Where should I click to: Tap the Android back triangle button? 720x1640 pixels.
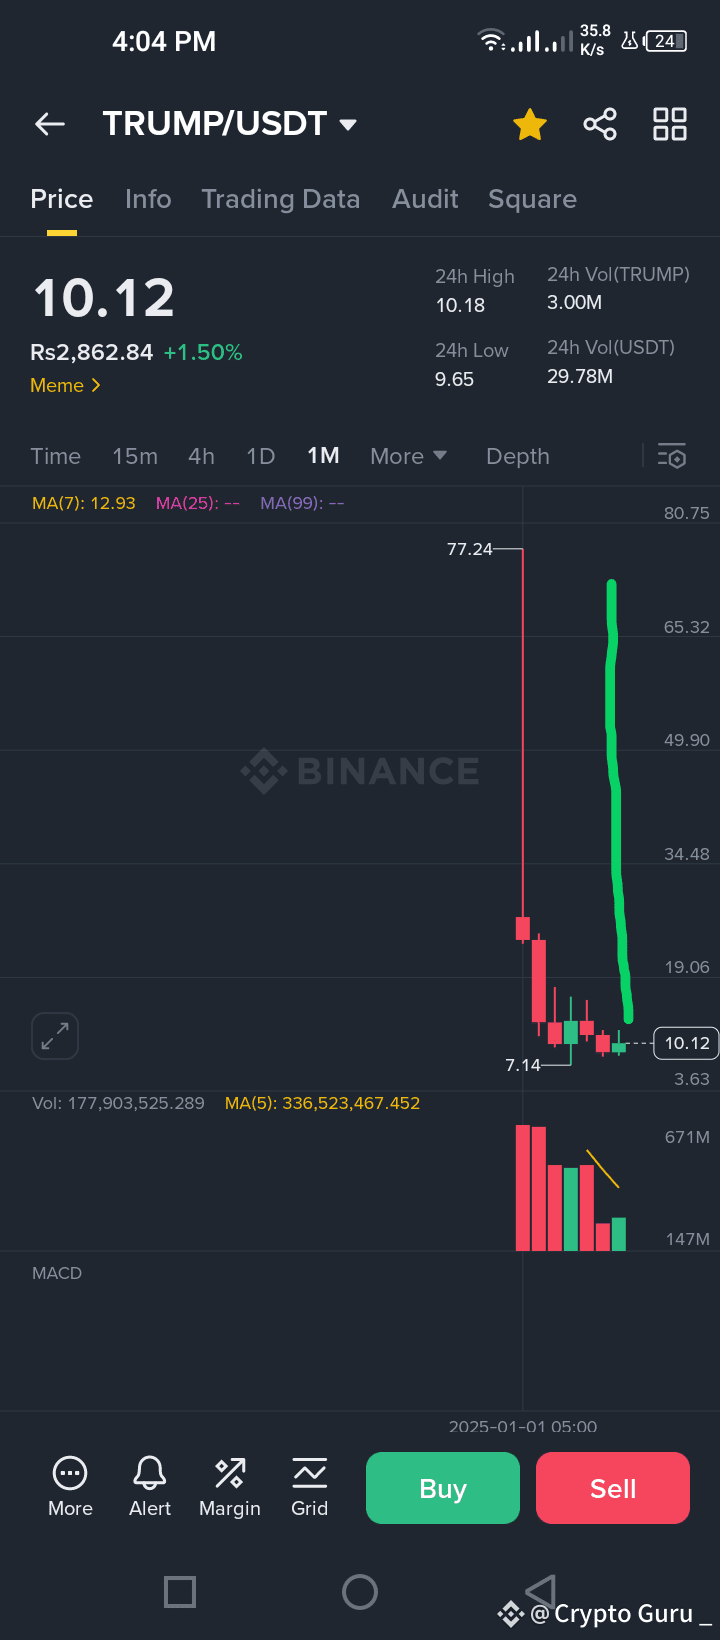coord(540,1590)
